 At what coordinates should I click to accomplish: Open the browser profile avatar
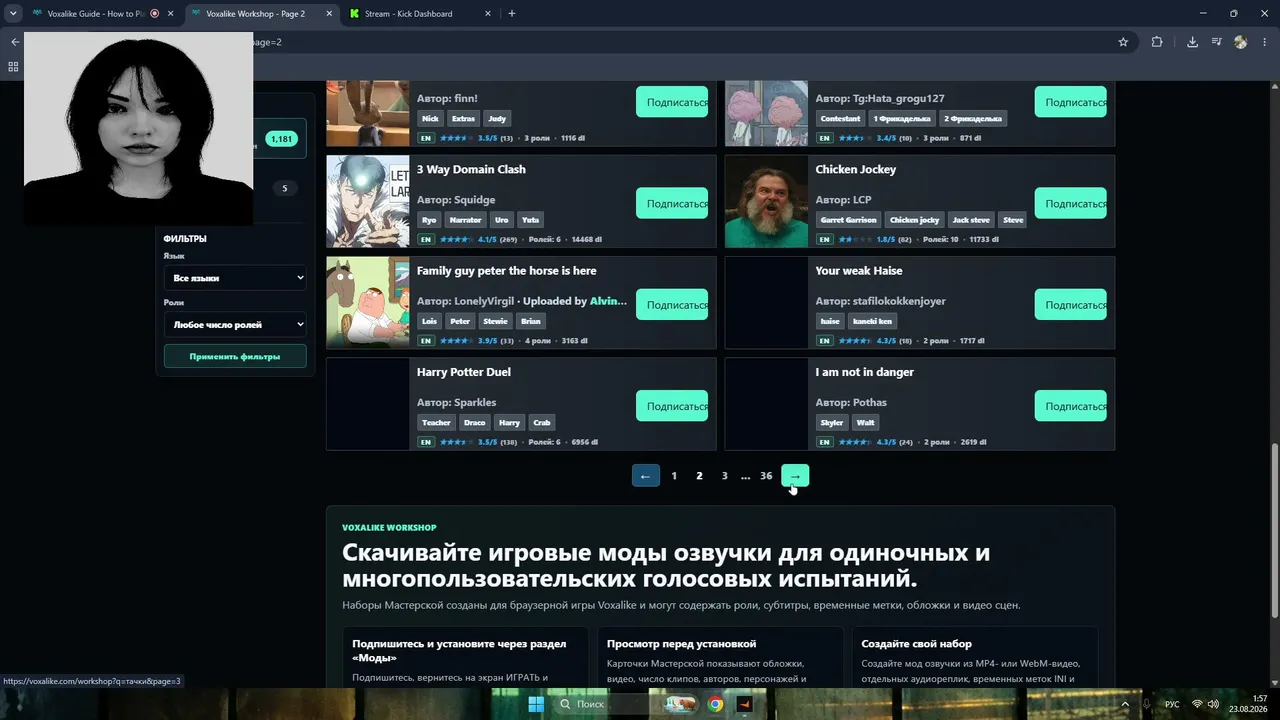pos(1241,42)
